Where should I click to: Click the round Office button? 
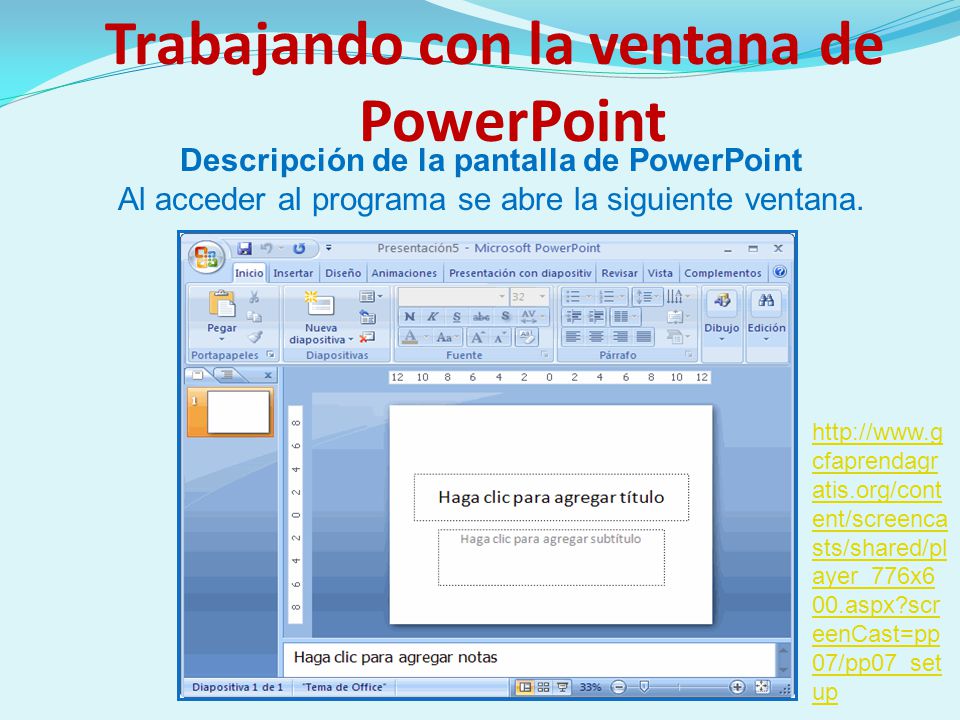(206, 257)
